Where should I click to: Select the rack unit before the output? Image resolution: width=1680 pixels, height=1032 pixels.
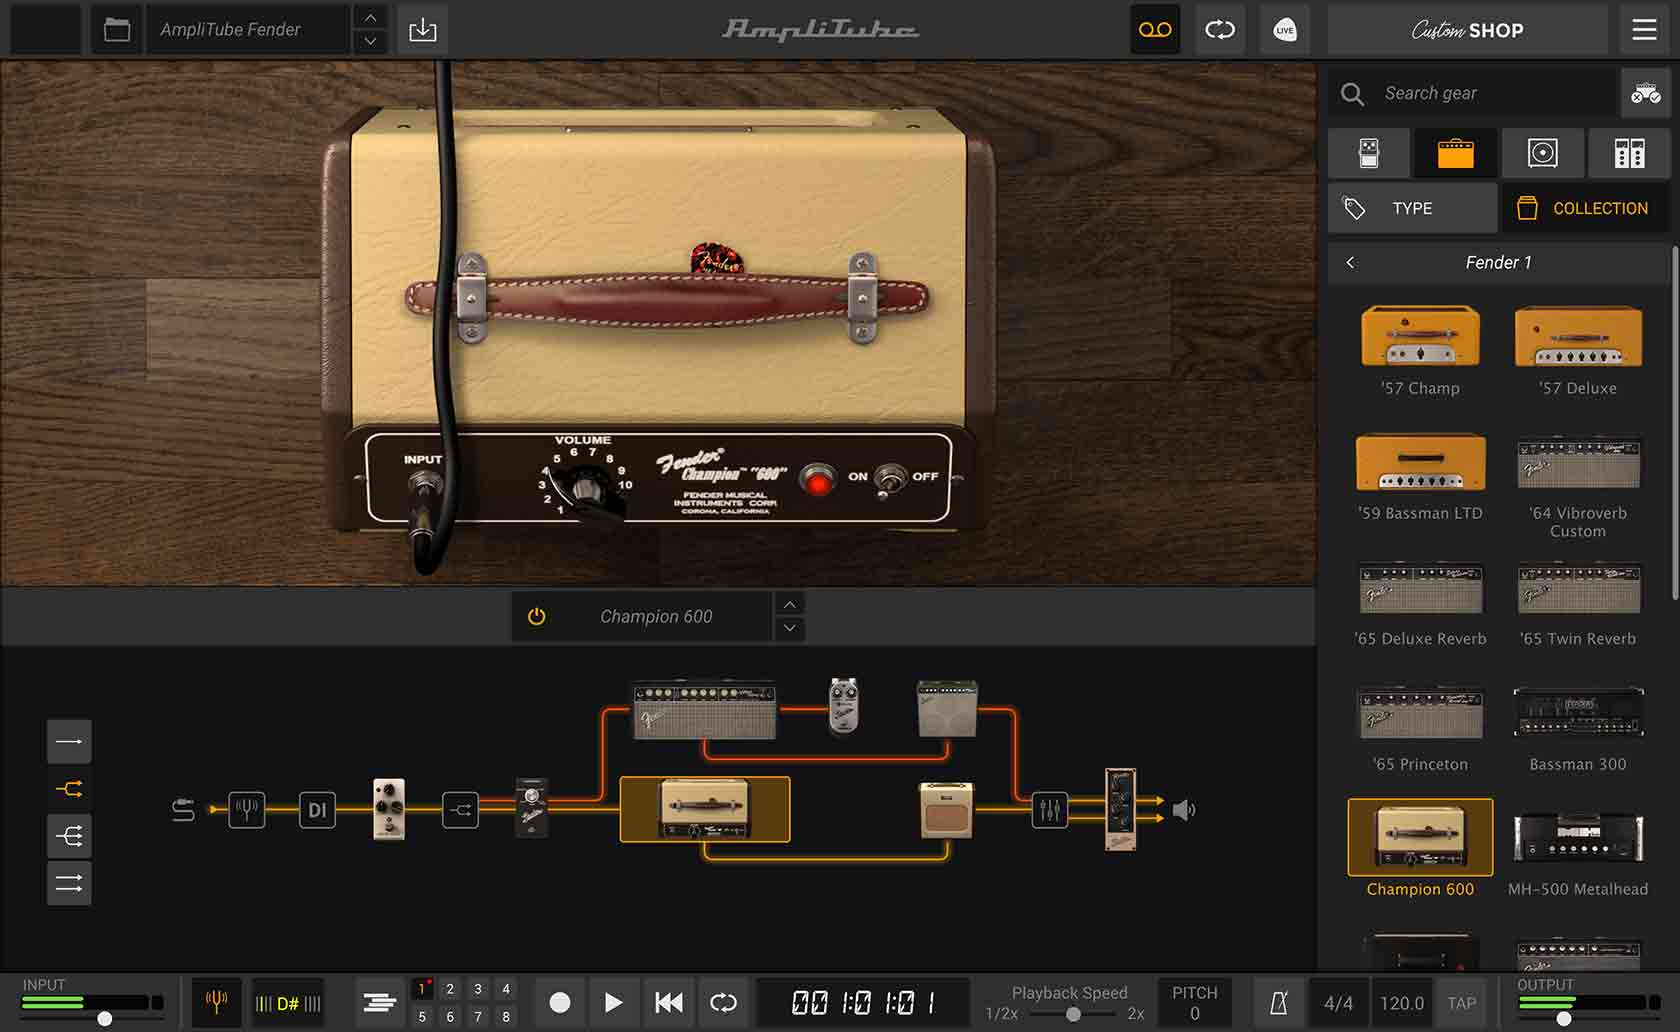1120,809
